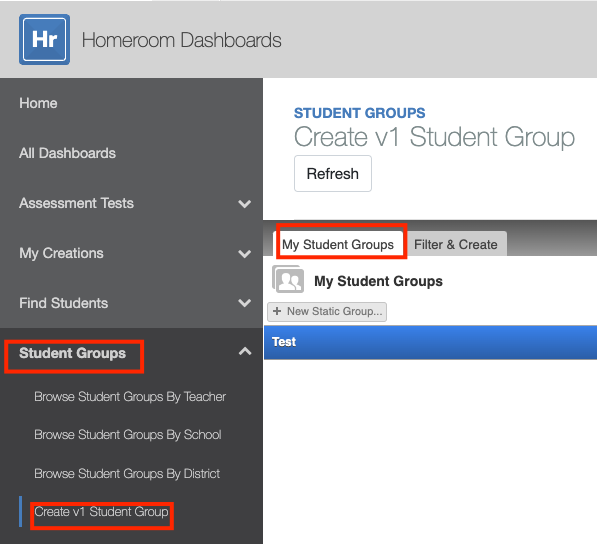Select Create v1 Student Group link

point(101,512)
